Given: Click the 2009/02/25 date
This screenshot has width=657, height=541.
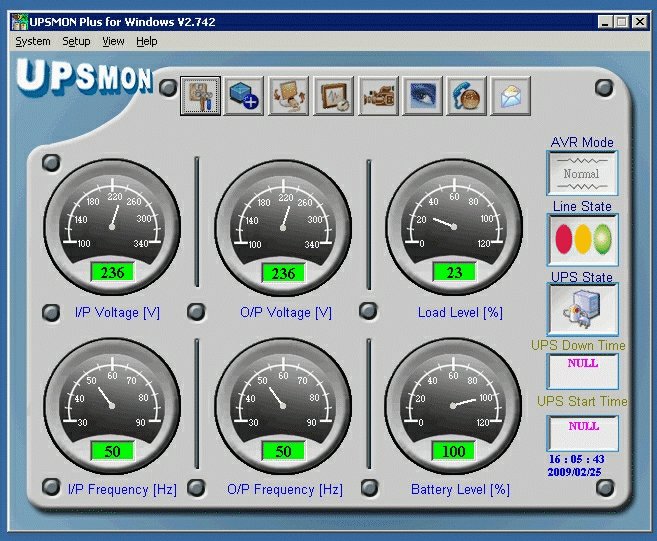Looking at the screenshot, I should click(574, 472).
